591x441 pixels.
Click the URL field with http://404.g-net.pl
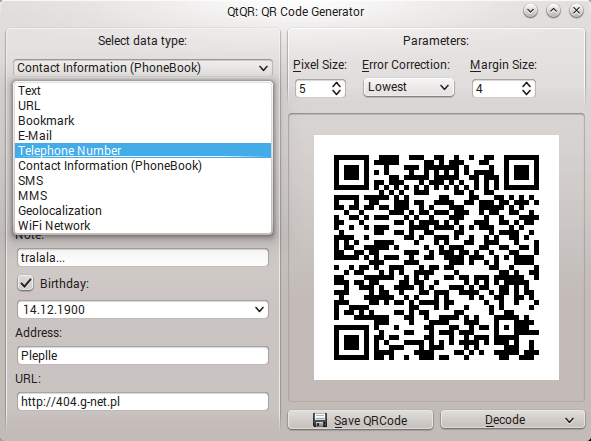pyautogui.click(x=142, y=401)
